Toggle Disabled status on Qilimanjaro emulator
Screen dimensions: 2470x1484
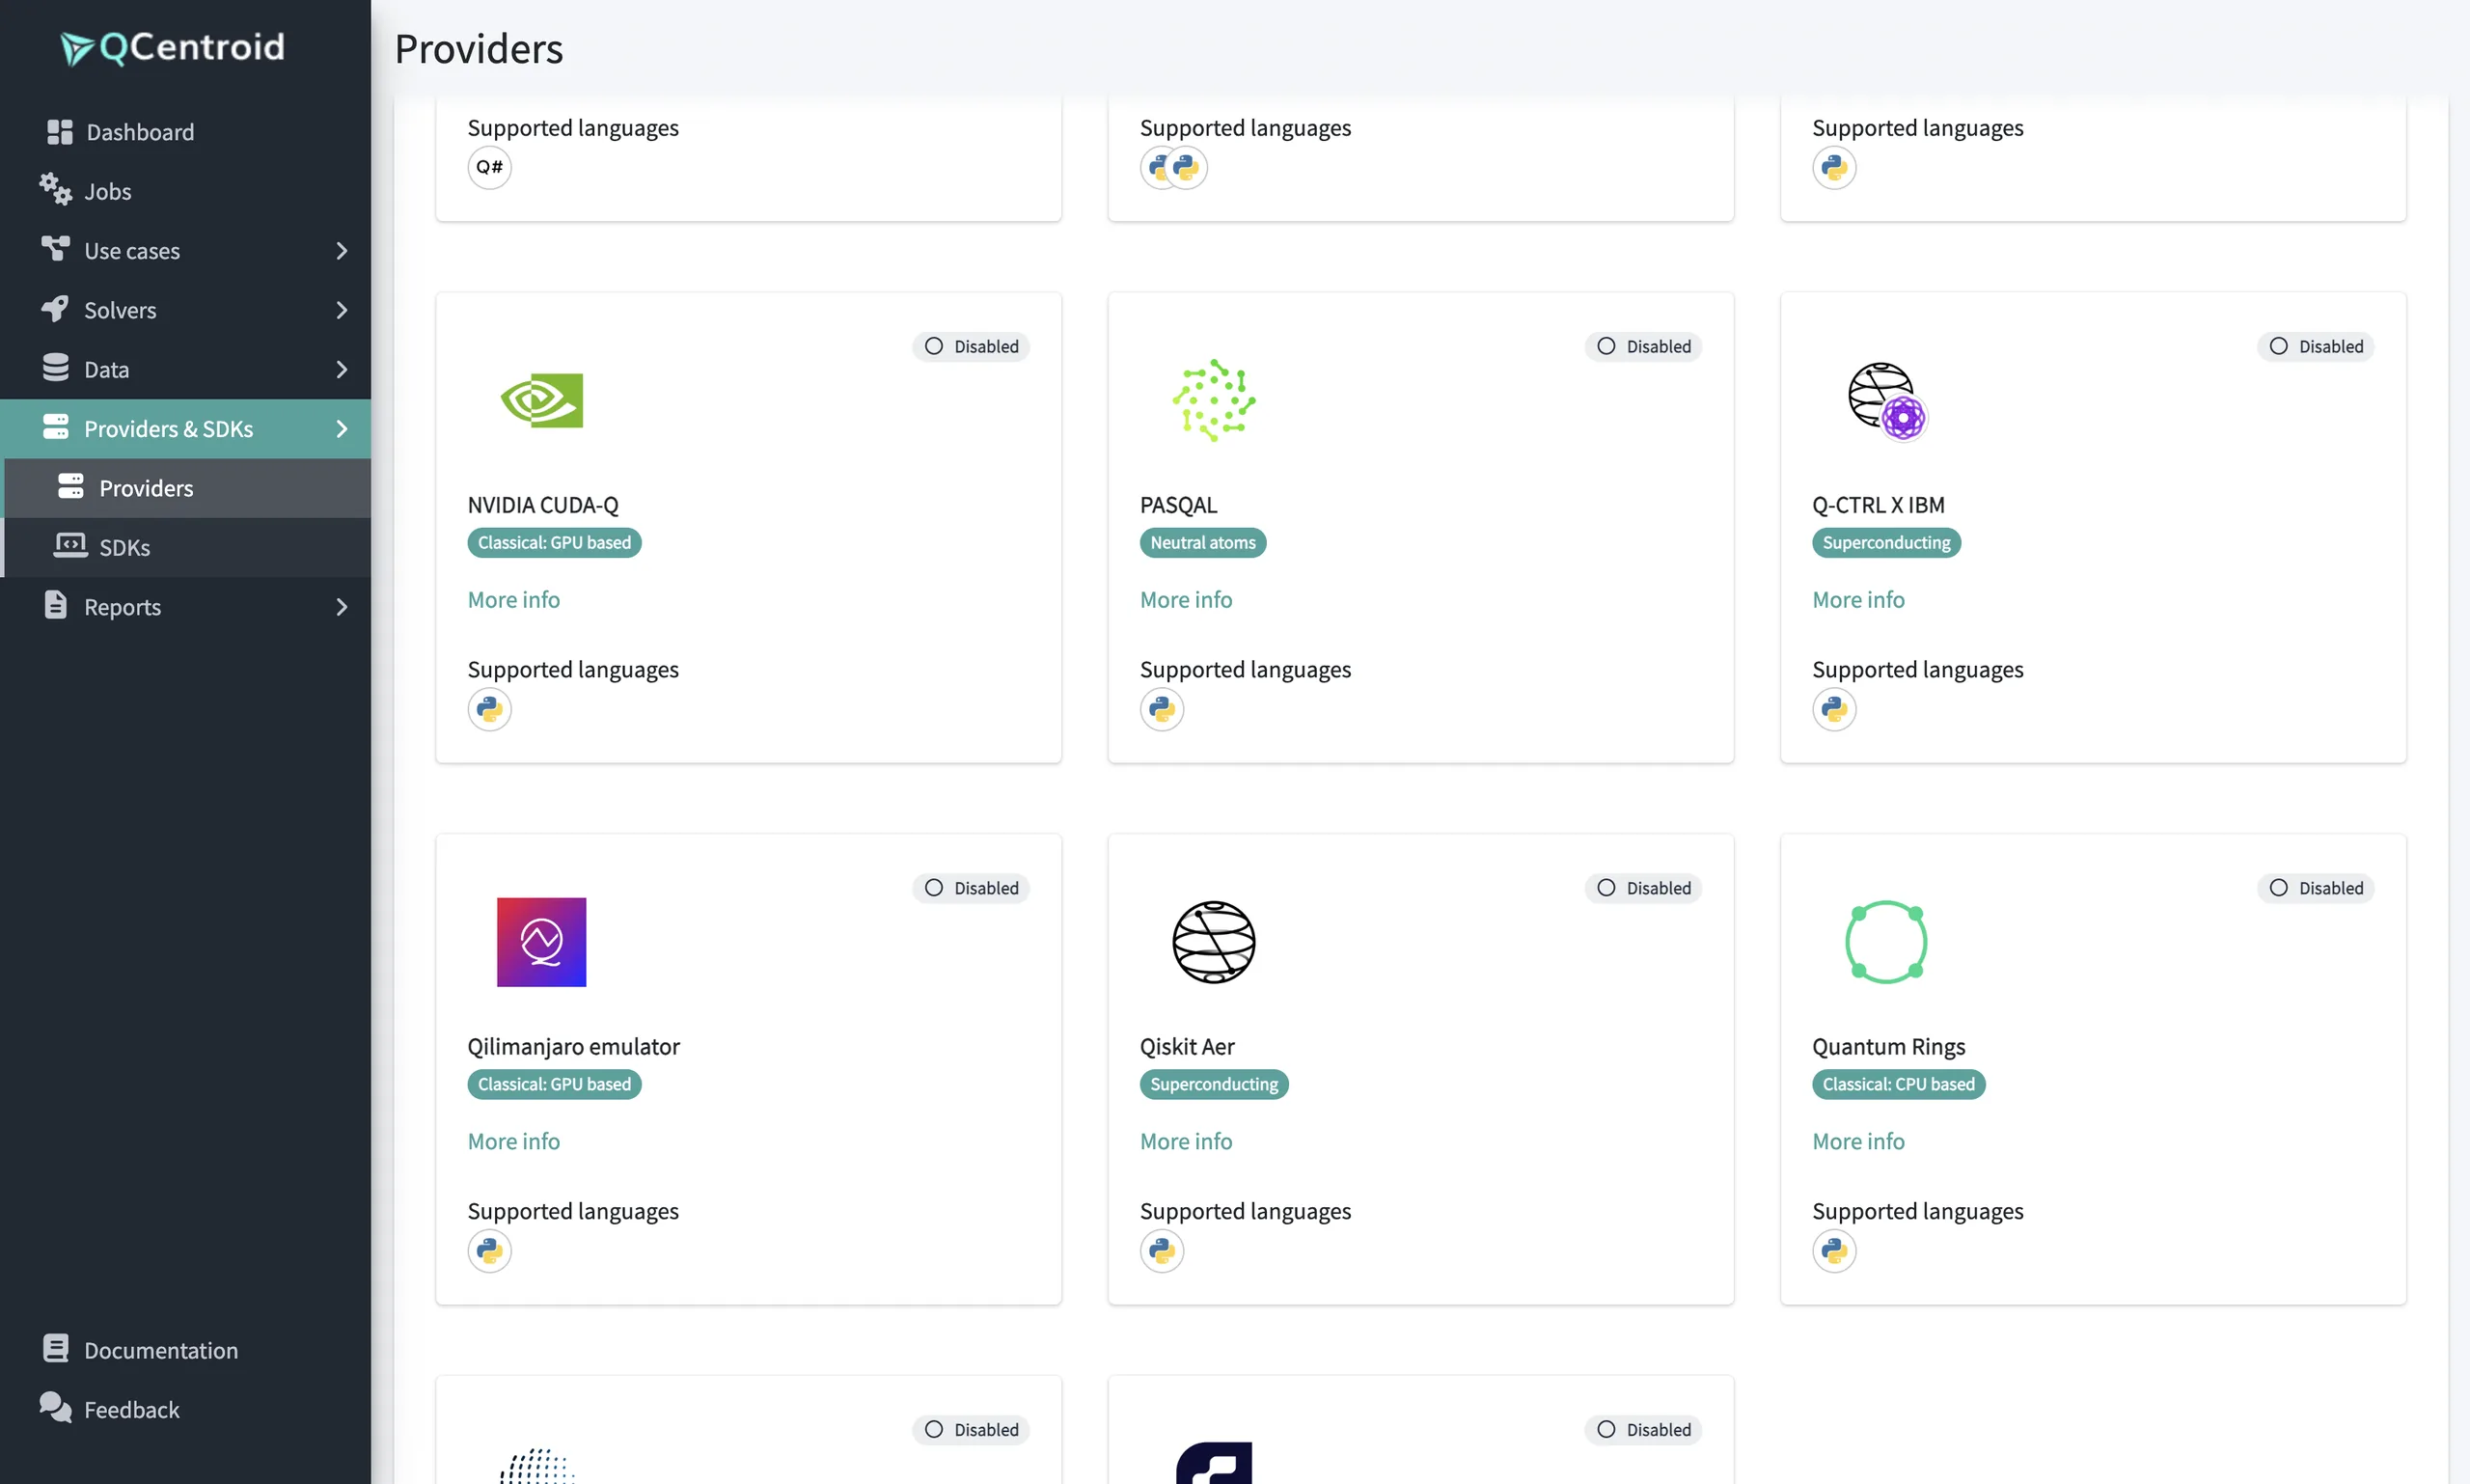[x=971, y=888]
